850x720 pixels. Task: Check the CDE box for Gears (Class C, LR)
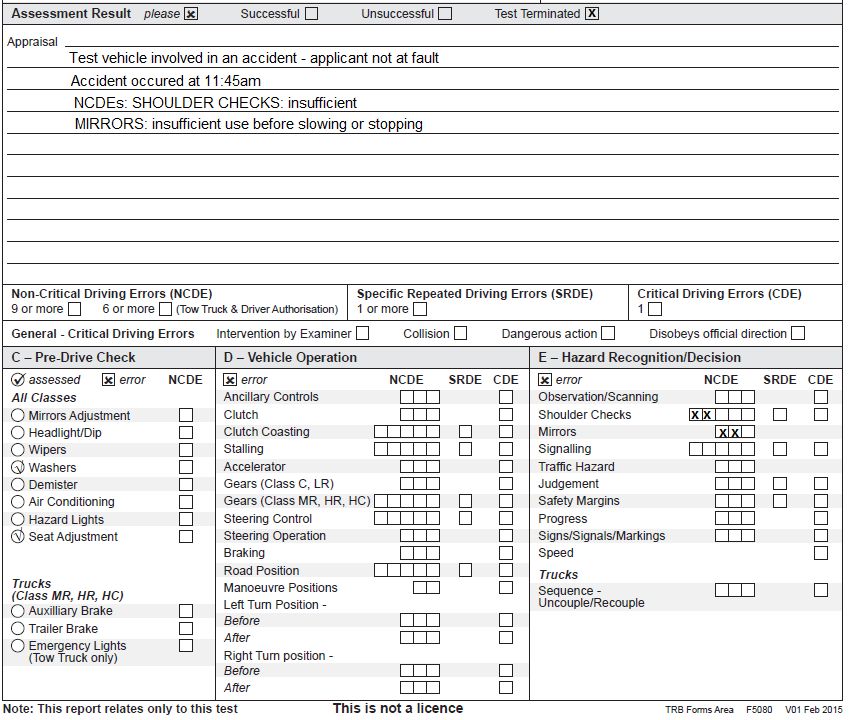(x=506, y=484)
